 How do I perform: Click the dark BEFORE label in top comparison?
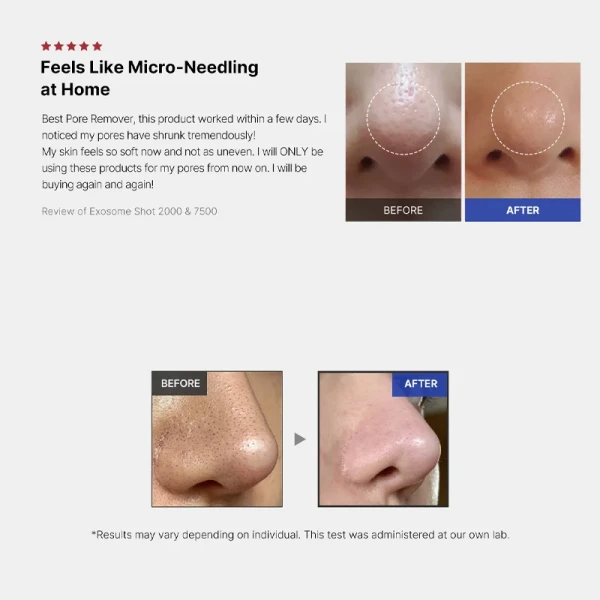403,210
